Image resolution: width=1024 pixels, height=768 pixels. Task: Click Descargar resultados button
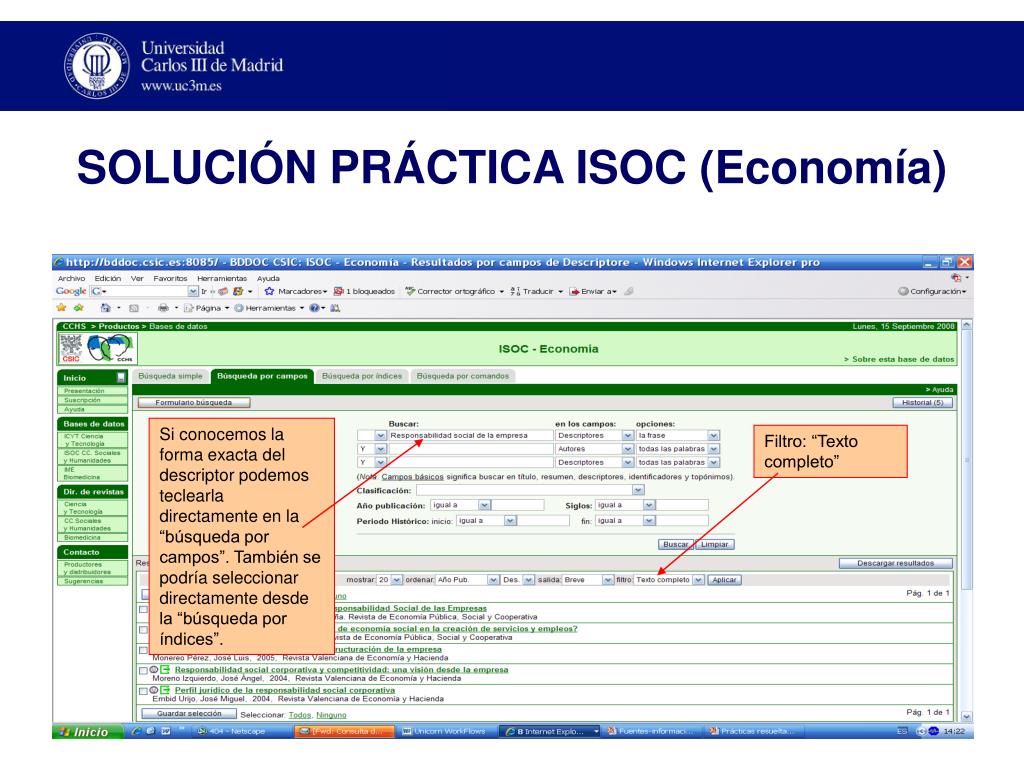(x=895, y=563)
